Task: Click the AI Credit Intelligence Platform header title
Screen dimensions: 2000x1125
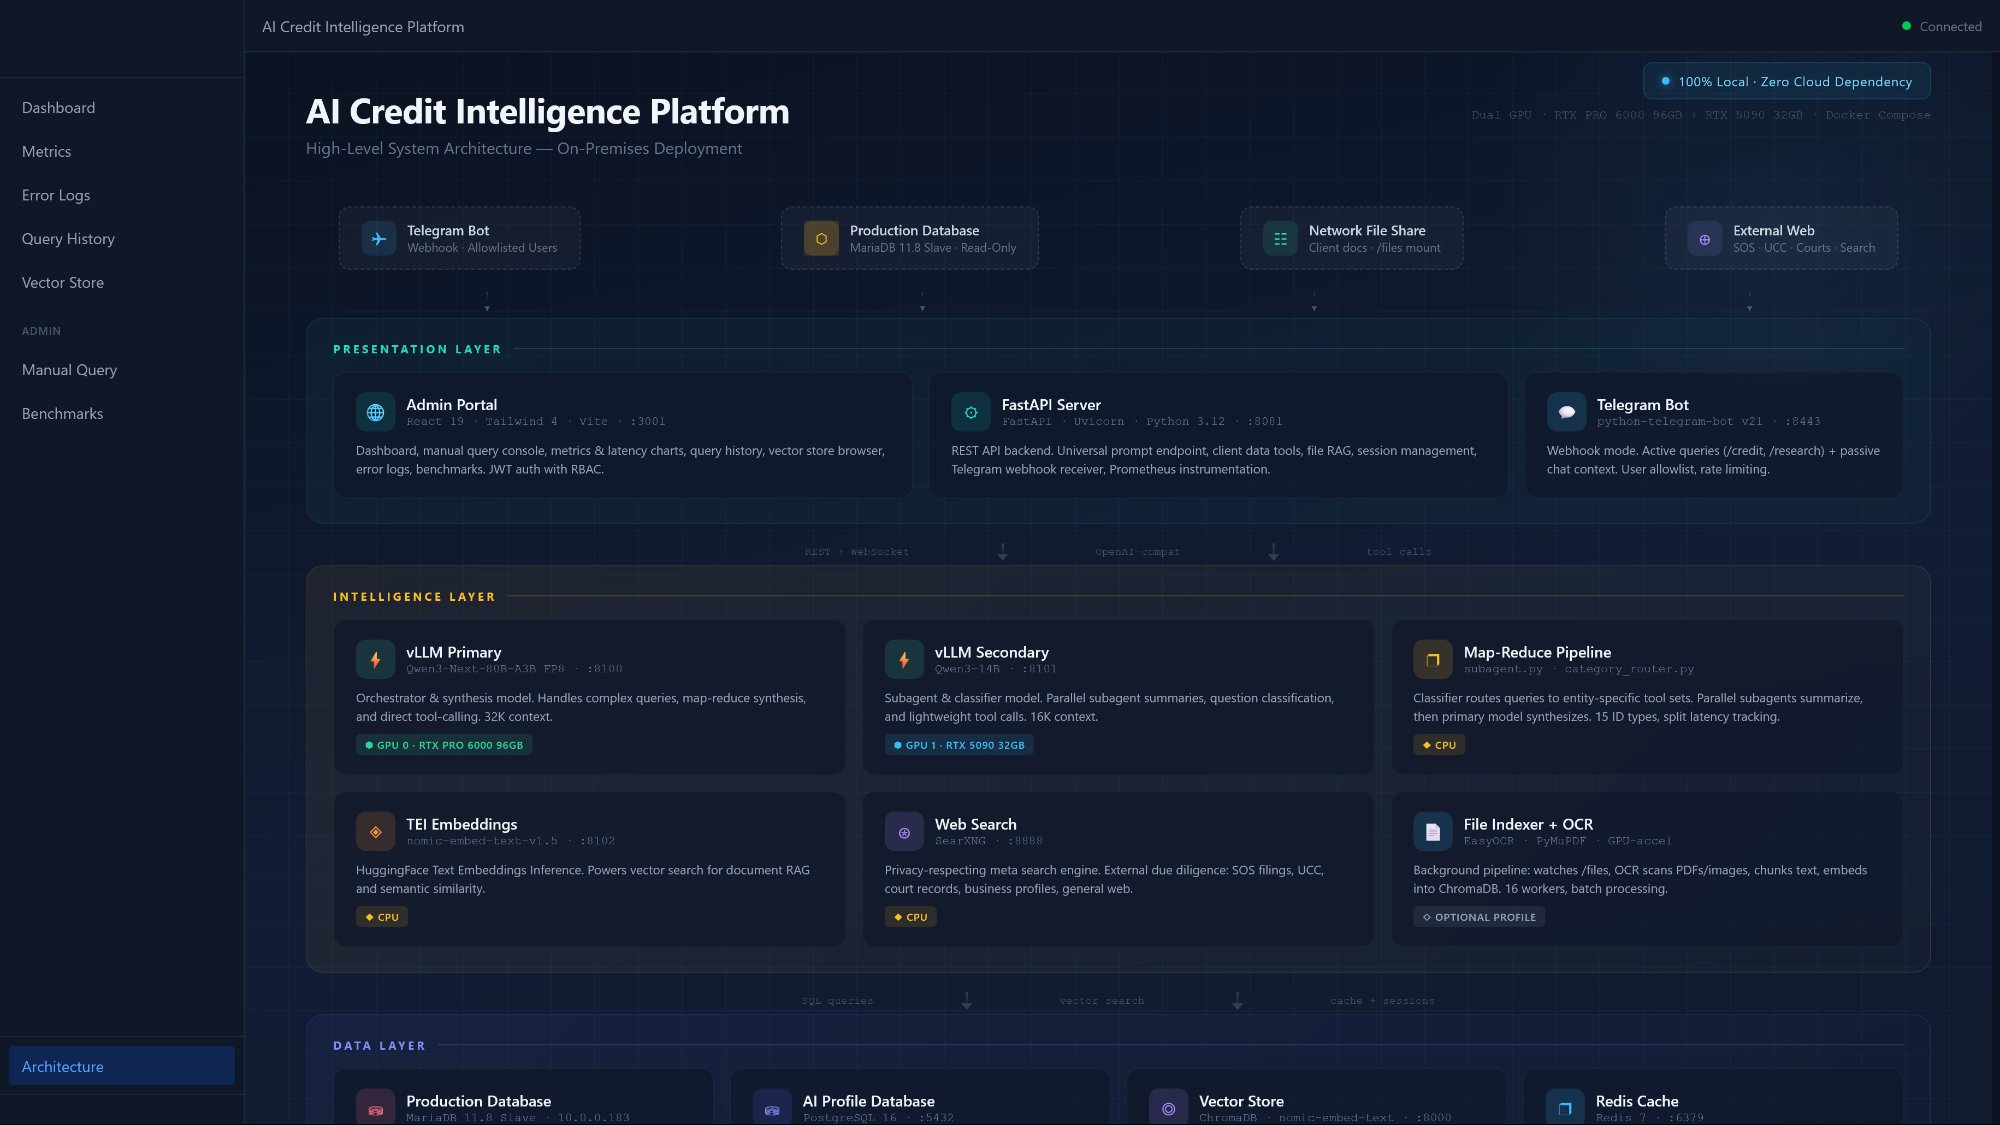Action: coord(363,27)
